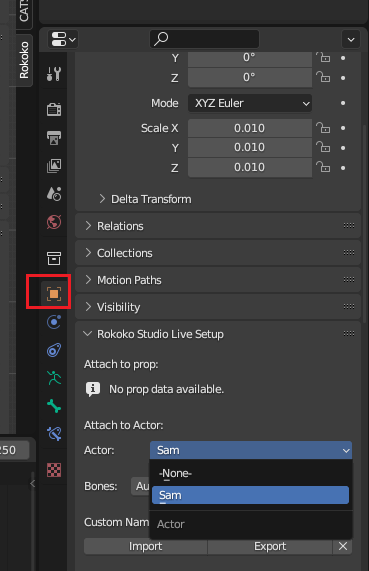Open the Render properties tab
Screen dimensions: 369x571
click(x=54, y=109)
